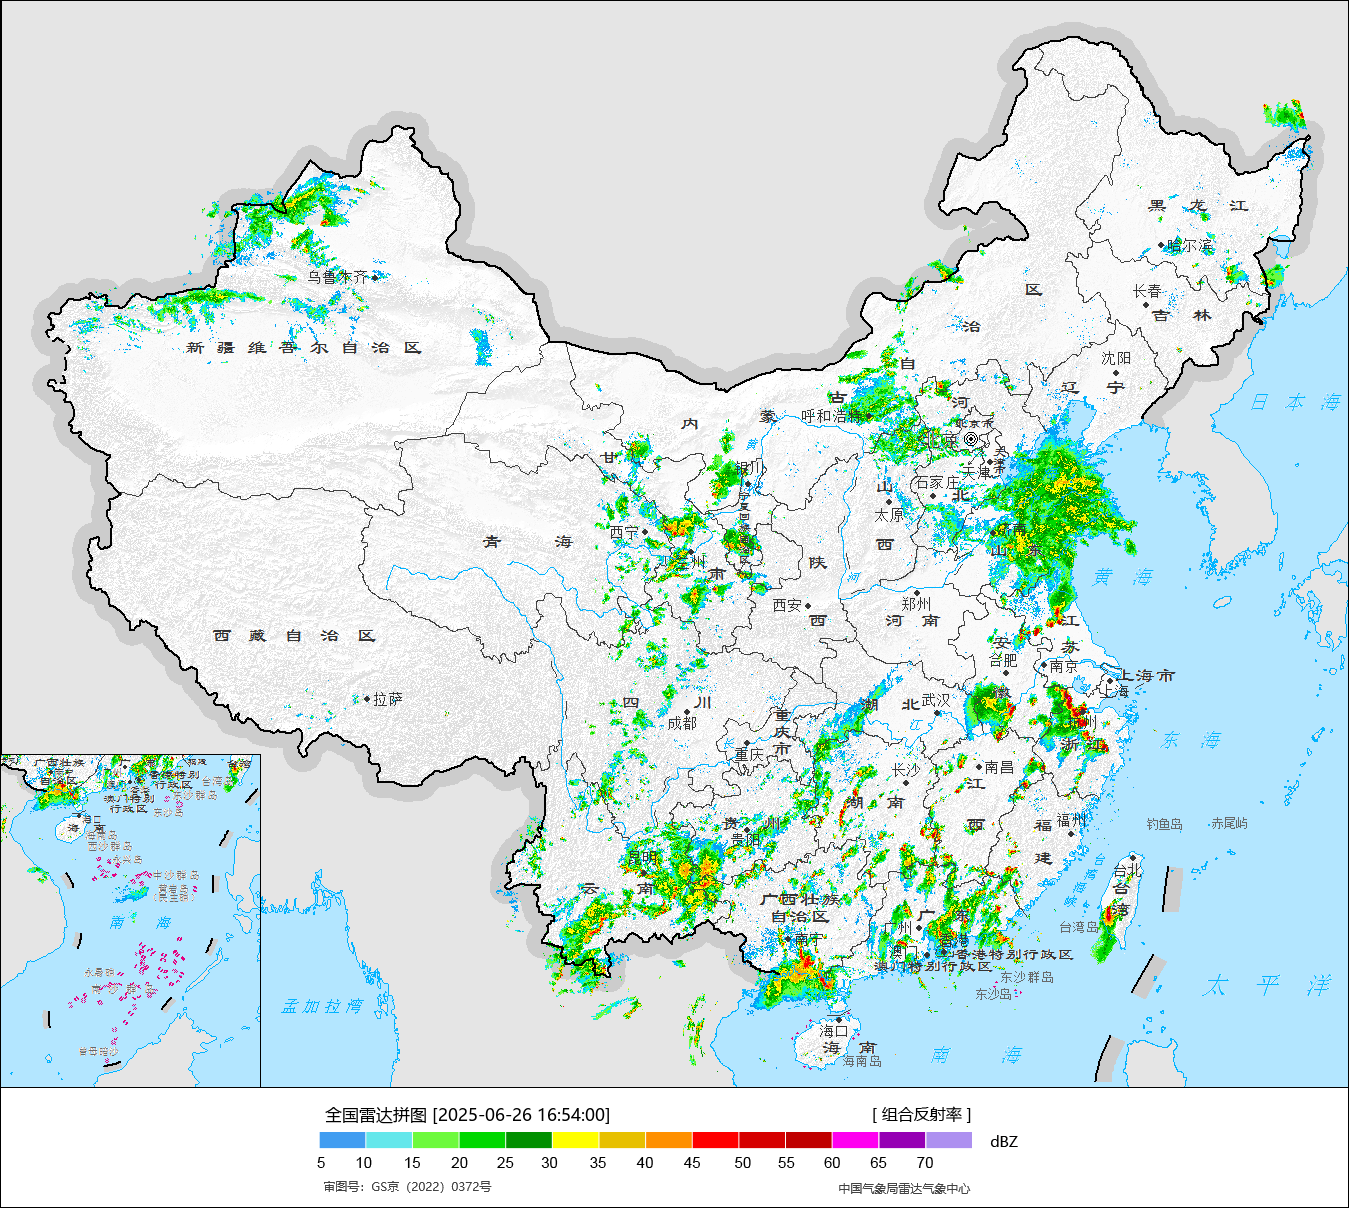Viewport: 1349px width, 1208px height.
Task: Click the magenta 60 dBZ legend swatch
Action: pos(855,1140)
